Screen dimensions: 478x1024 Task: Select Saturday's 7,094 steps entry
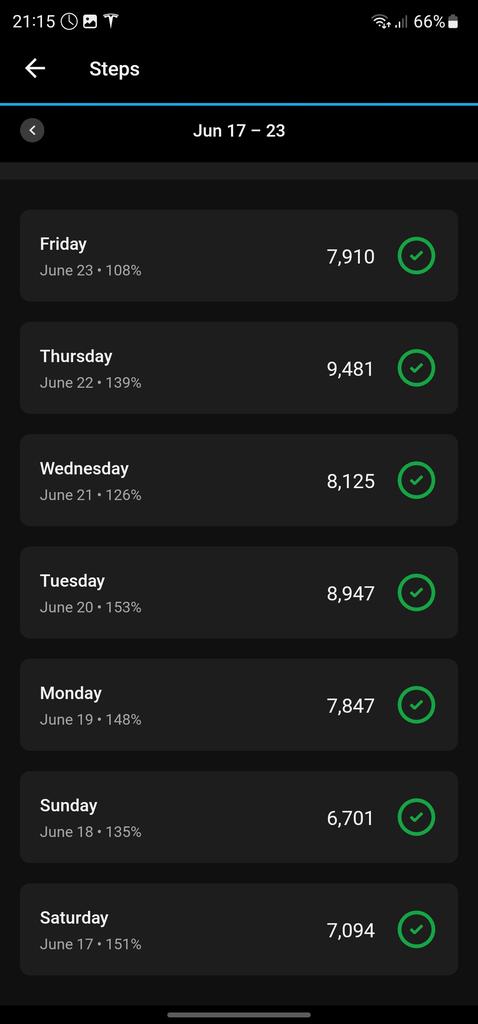click(239, 929)
